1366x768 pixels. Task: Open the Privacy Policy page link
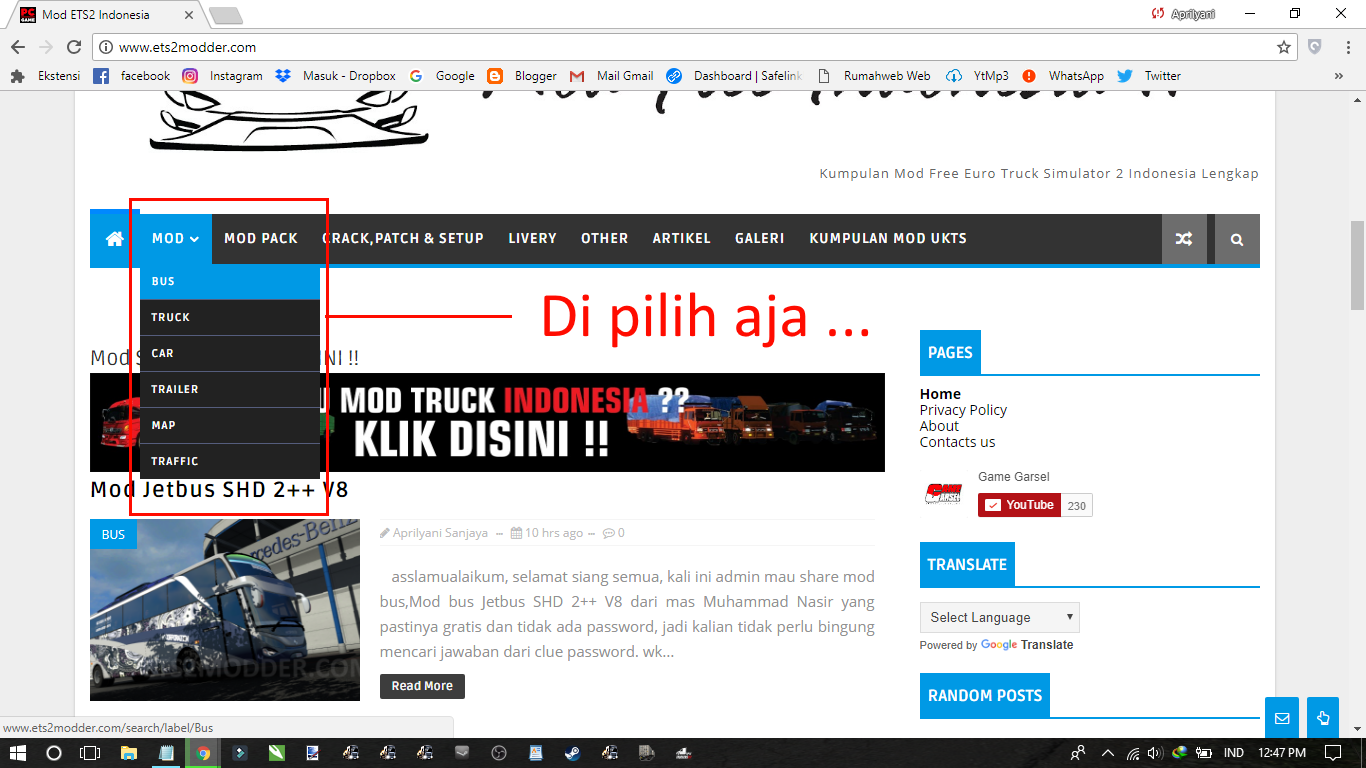(963, 410)
